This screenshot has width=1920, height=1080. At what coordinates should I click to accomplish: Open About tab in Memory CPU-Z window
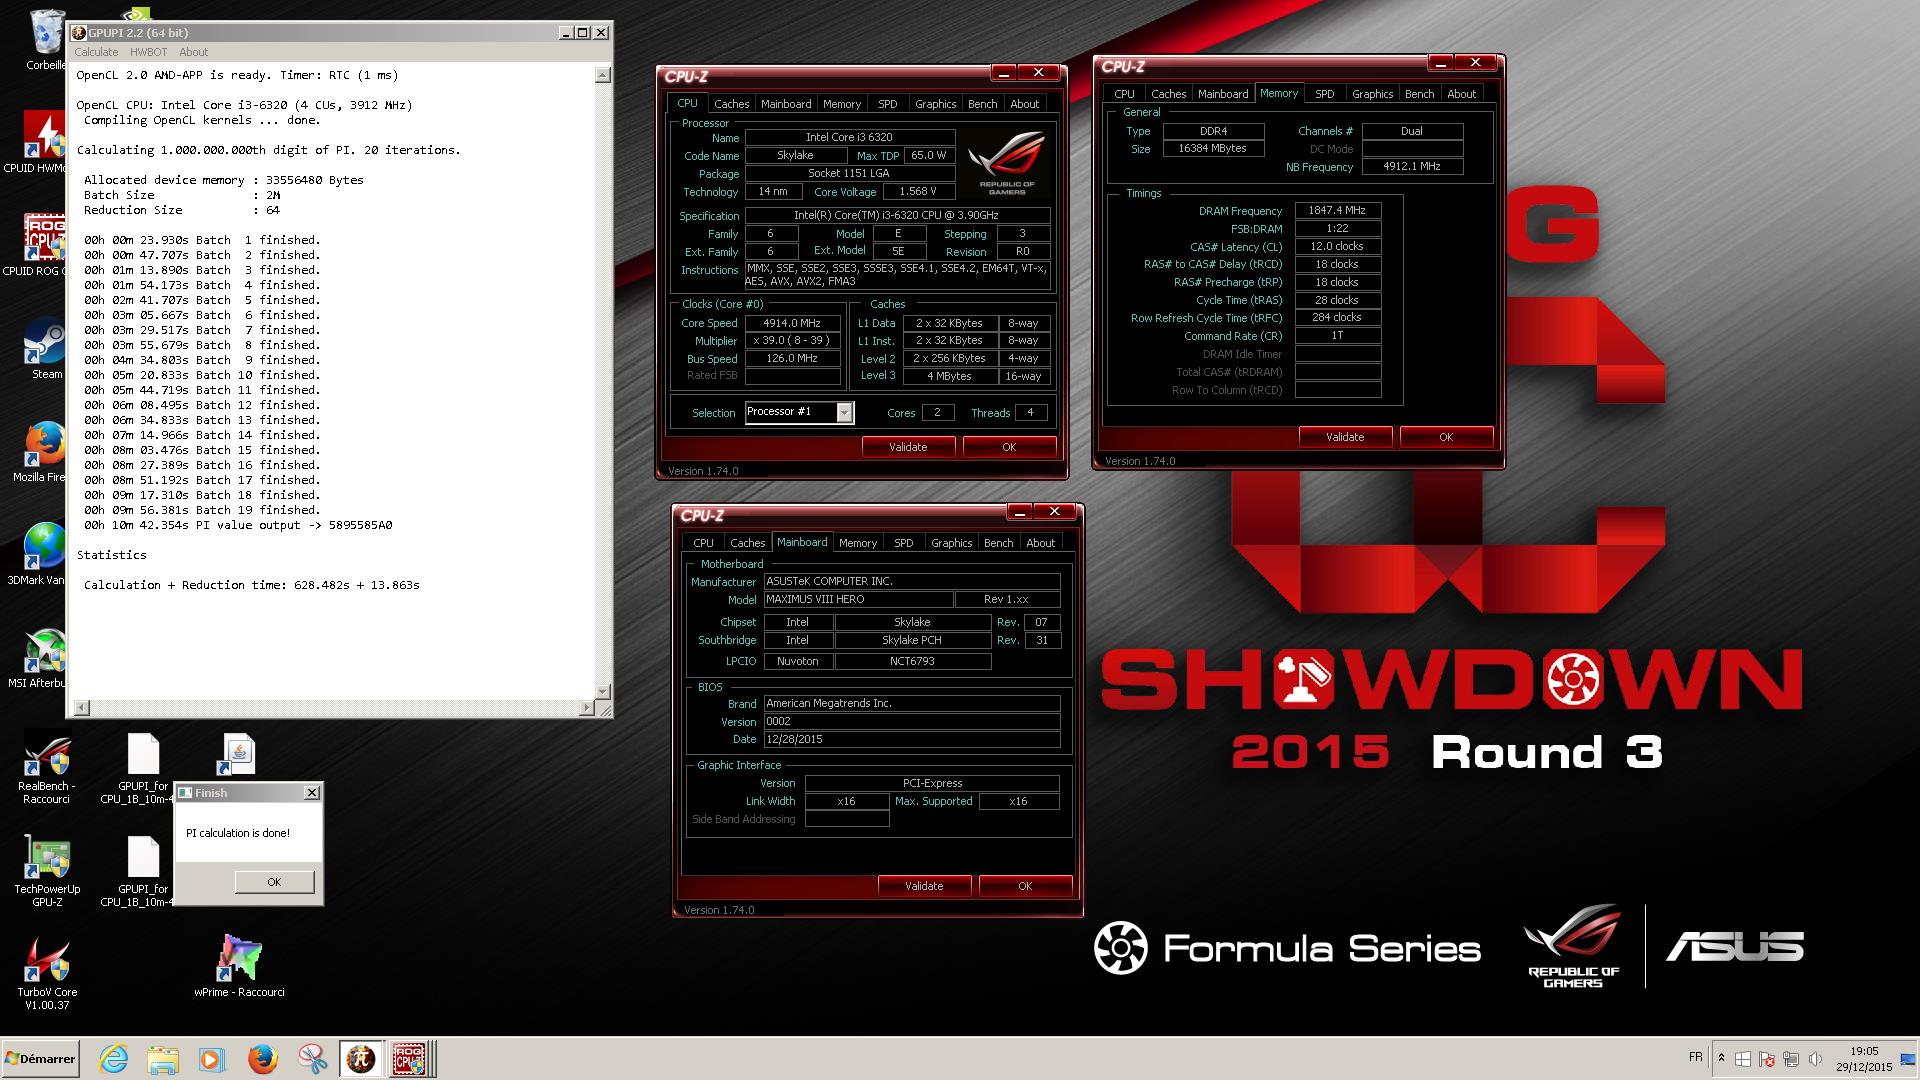(x=1461, y=94)
